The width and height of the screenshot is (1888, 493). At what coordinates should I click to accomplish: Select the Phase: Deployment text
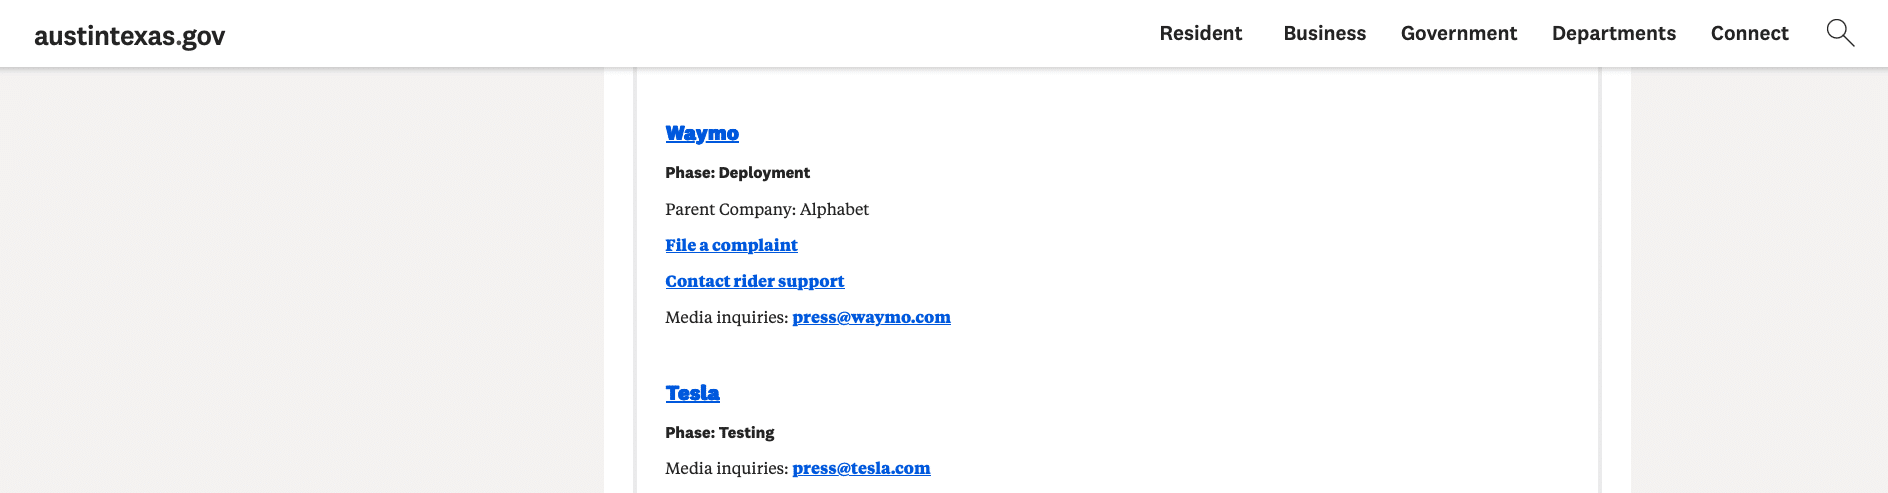(737, 173)
